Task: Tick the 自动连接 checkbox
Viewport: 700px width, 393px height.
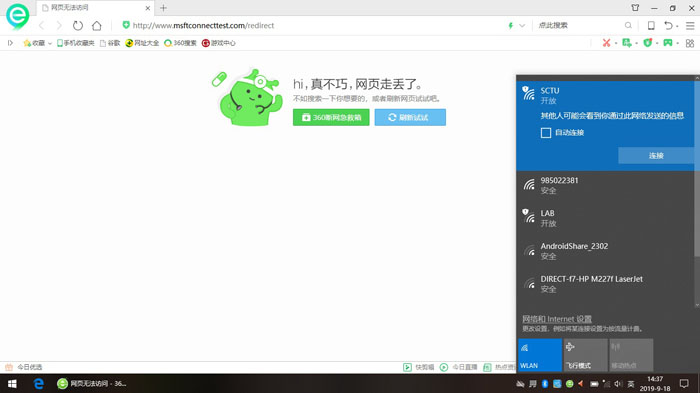Action: pos(546,133)
